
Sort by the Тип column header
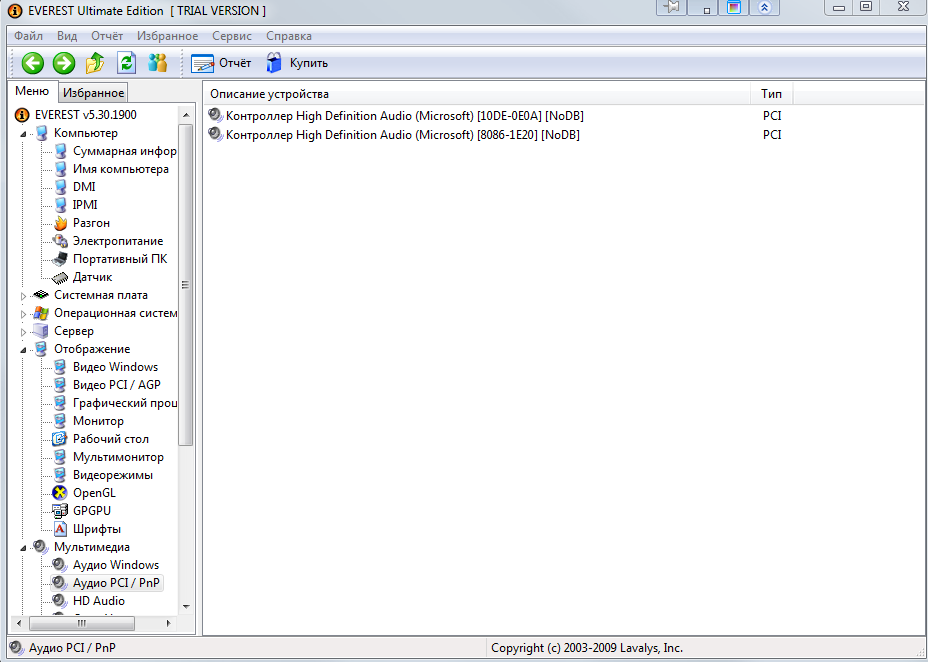771,94
